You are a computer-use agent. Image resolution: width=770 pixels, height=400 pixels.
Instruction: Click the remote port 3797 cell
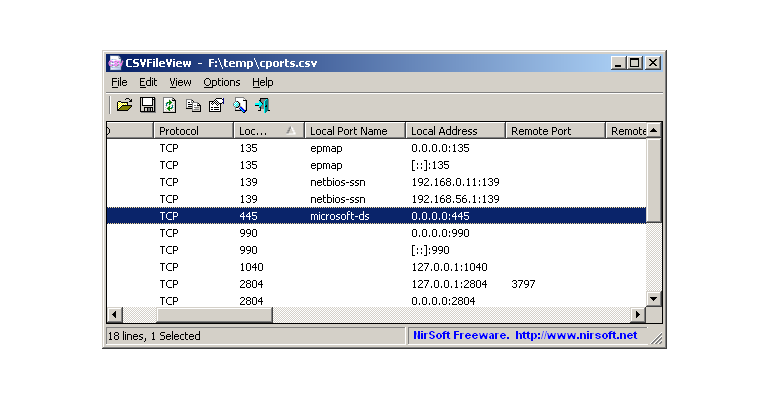[523, 284]
